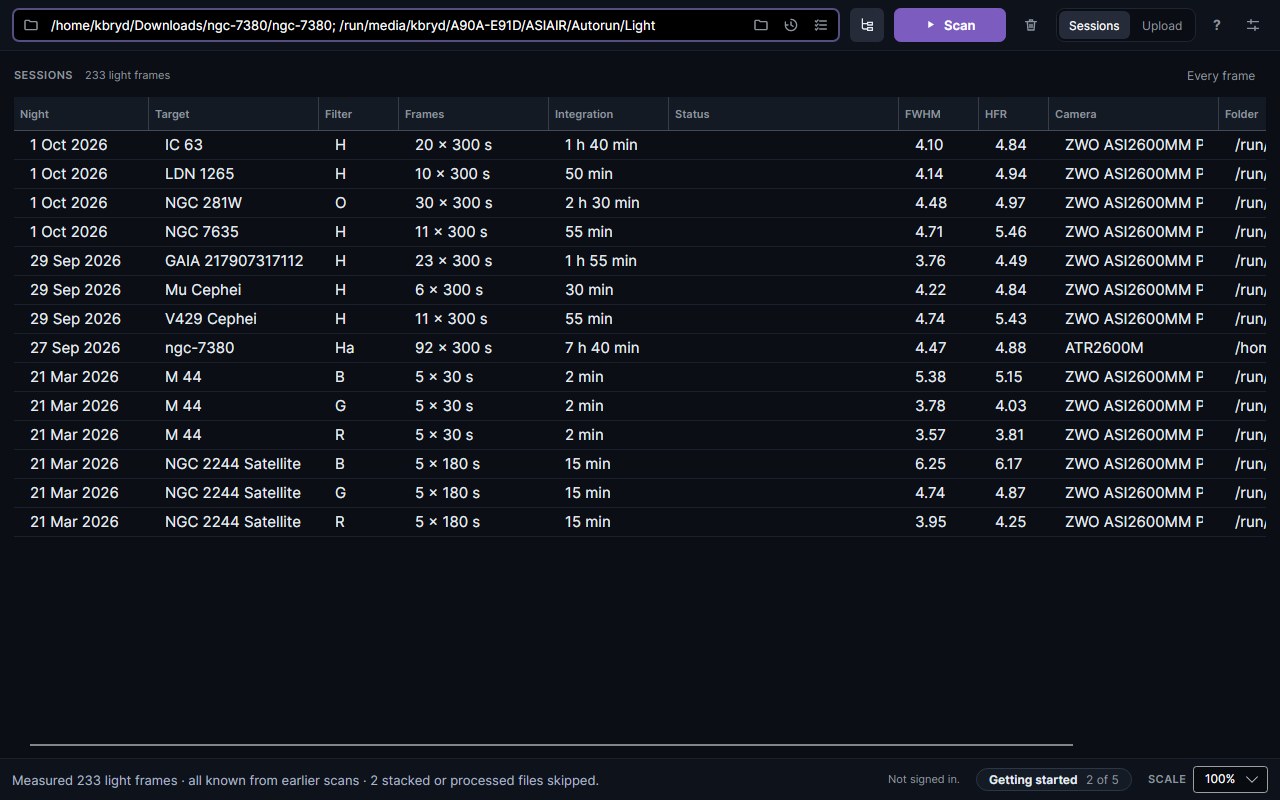The width and height of the screenshot is (1280, 800).
Task: Click the trash icon next to Scan
Action: (1031, 25)
